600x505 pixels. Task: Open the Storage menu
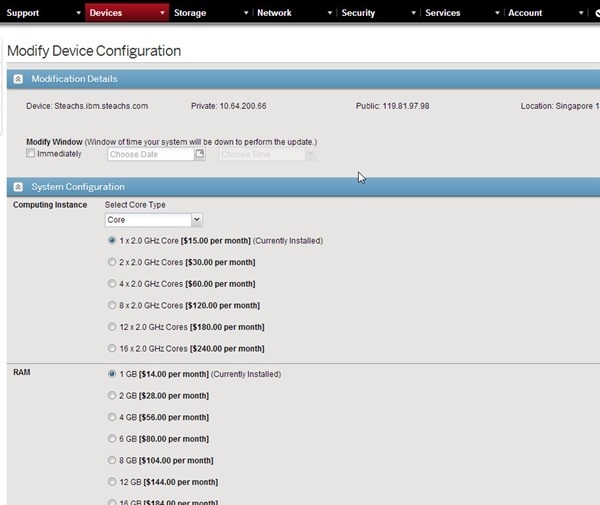tap(190, 13)
